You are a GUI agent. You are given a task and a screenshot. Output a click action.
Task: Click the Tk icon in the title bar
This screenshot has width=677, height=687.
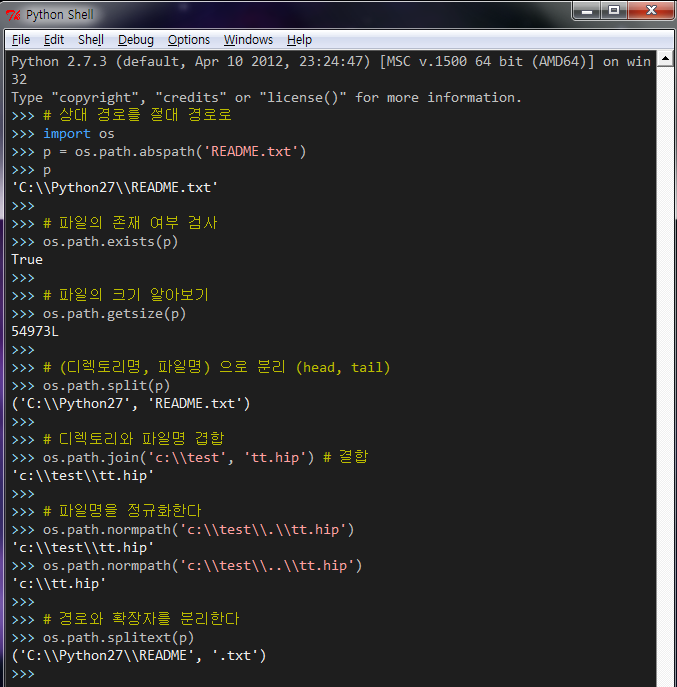coord(13,15)
